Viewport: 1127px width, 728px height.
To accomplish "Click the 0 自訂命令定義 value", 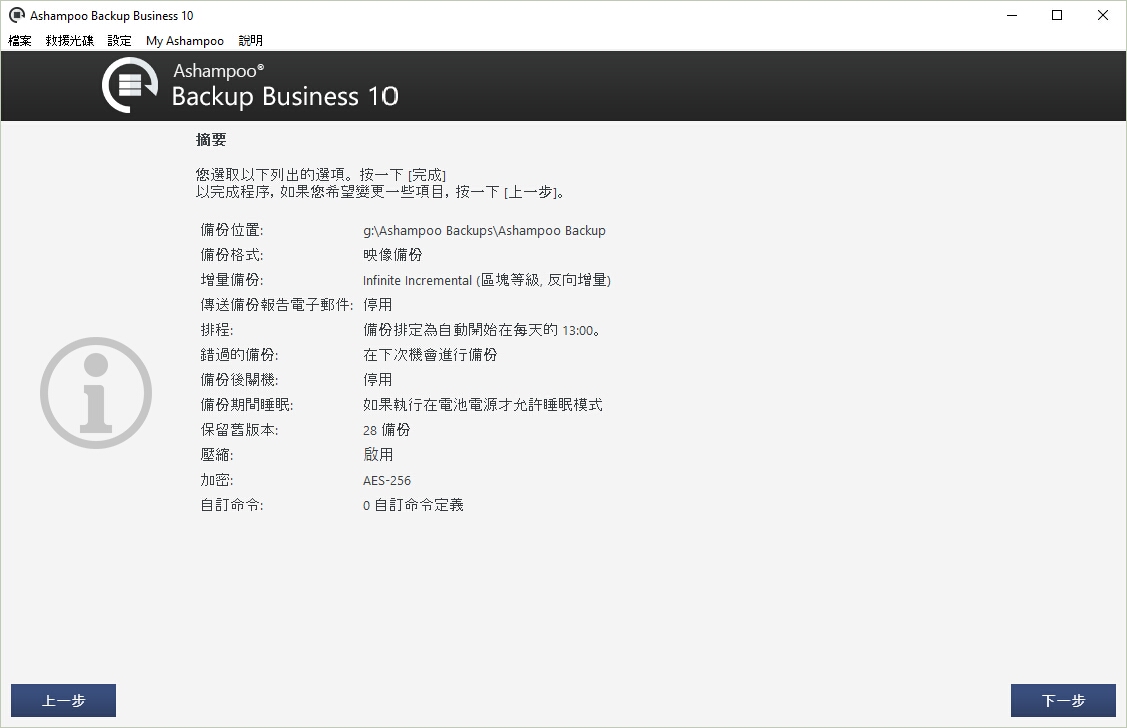I will coord(413,505).
